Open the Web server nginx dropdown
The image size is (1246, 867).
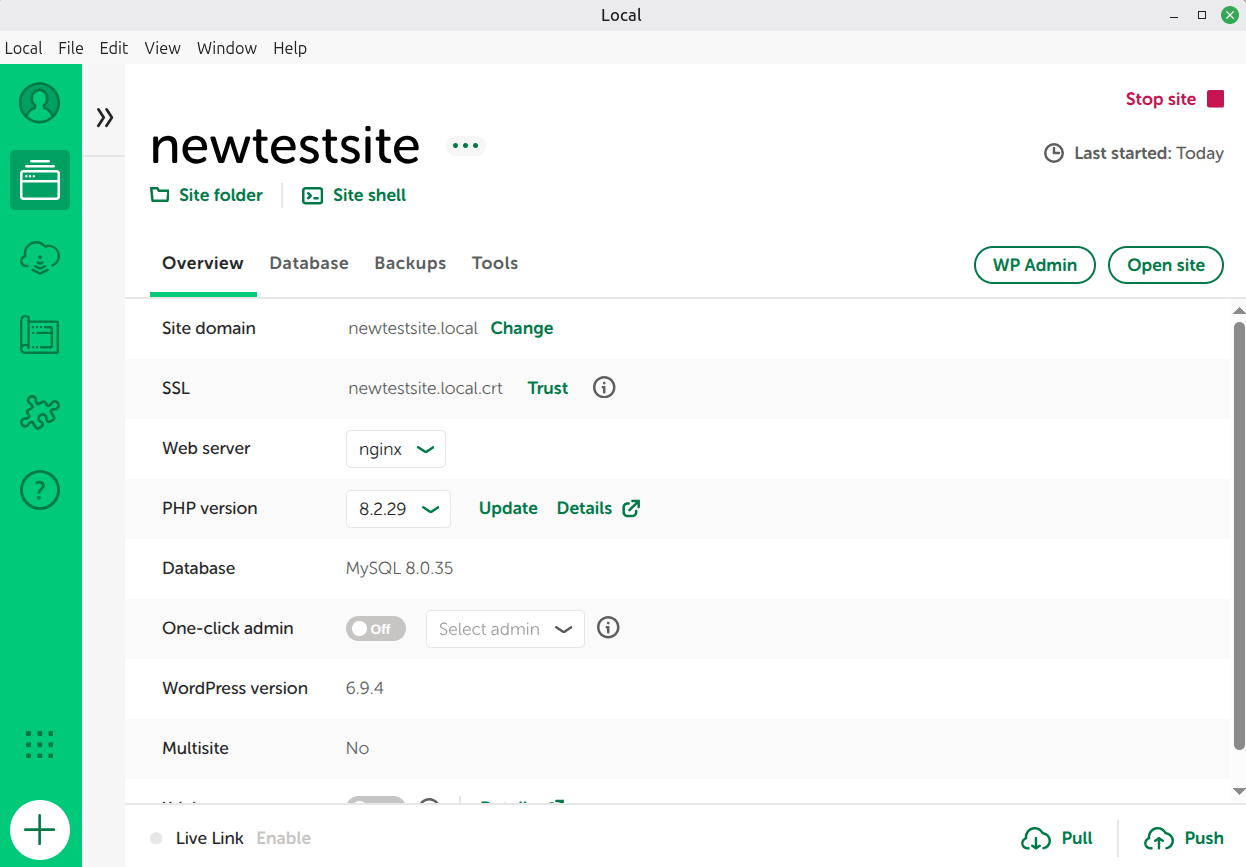pos(396,449)
